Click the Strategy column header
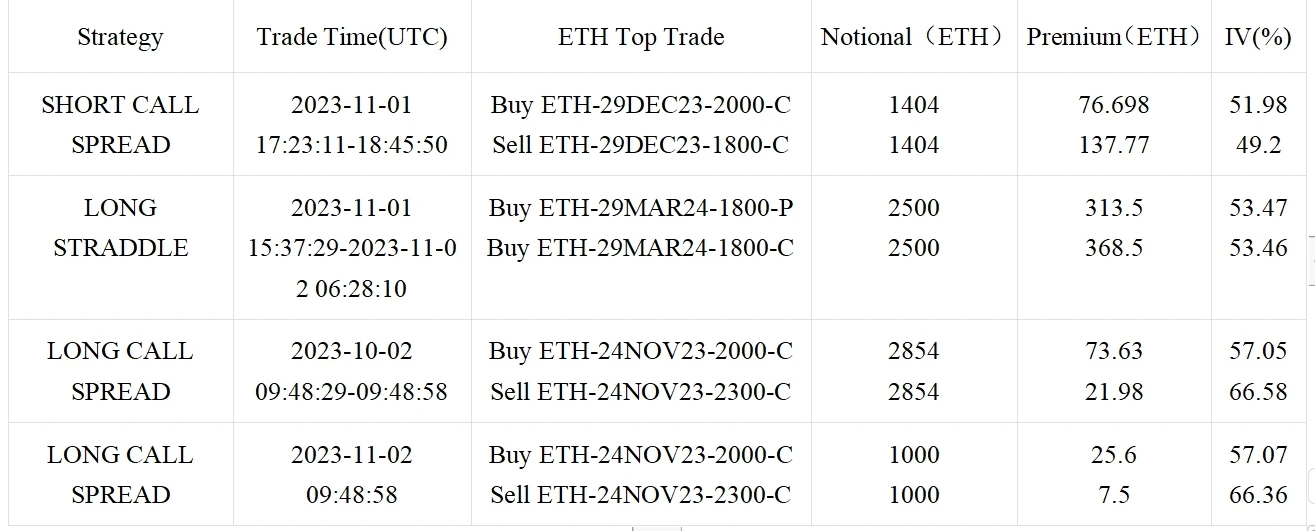Viewport: 1315px width, 531px height. (x=120, y=38)
